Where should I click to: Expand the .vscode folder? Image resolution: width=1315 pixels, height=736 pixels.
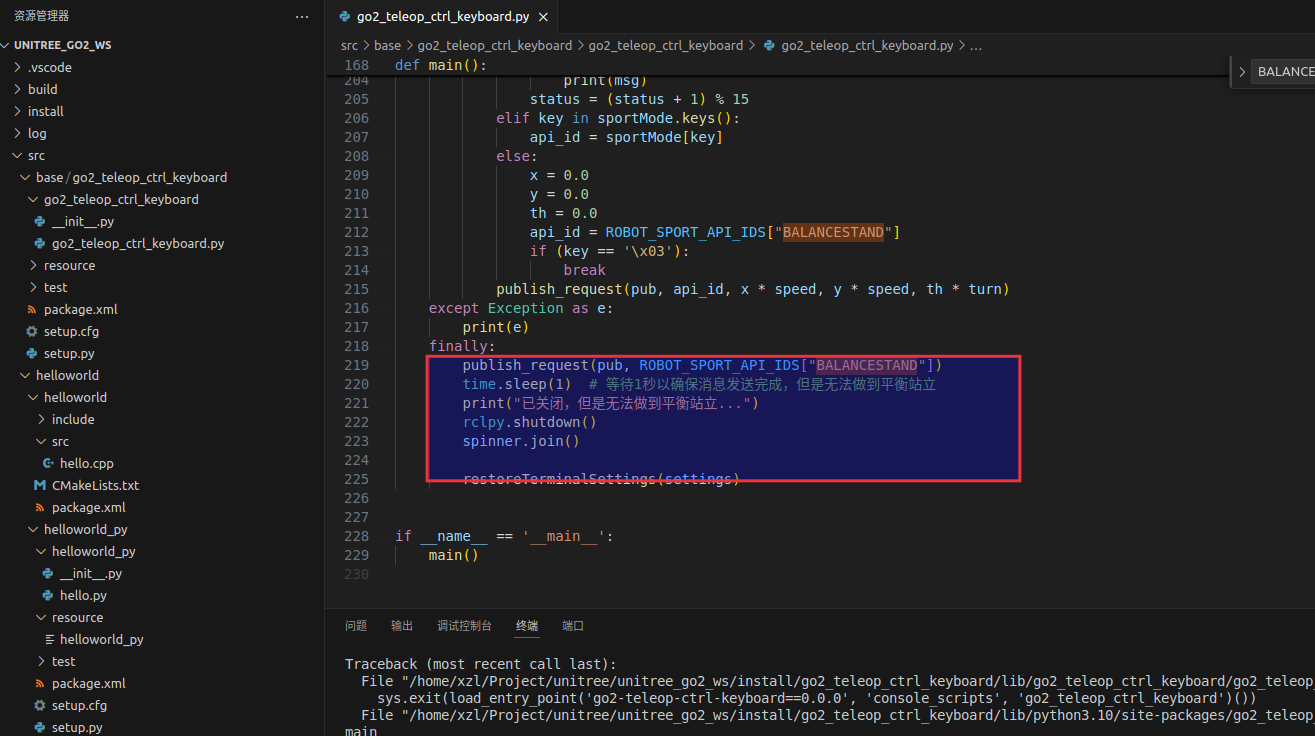[x=17, y=67]
